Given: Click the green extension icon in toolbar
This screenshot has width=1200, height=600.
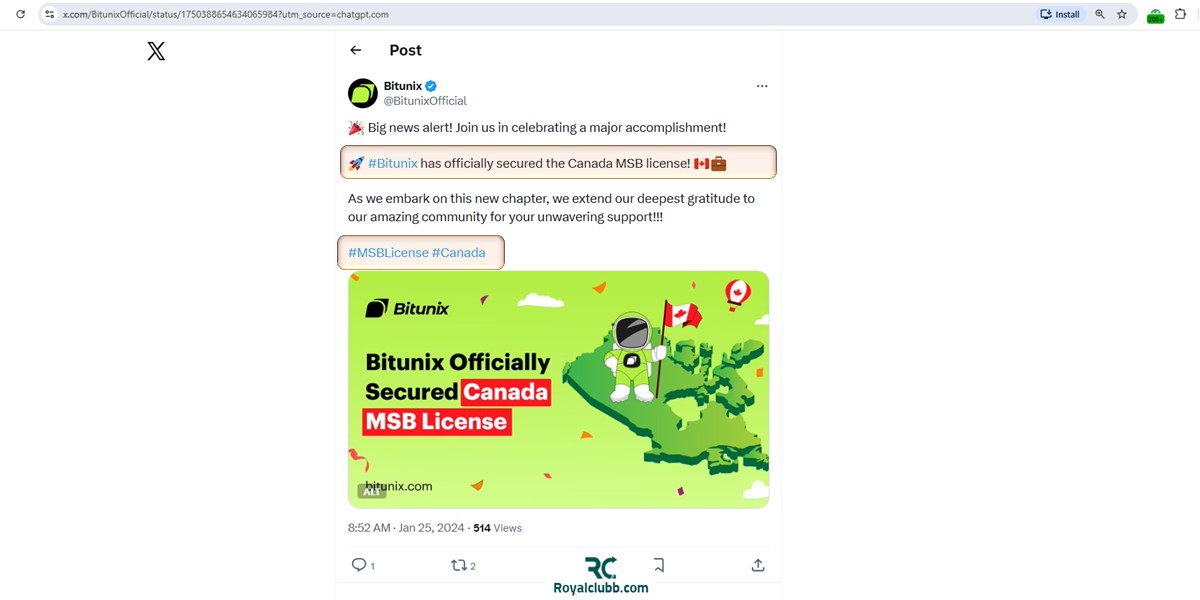Looking at the screenshot, I should (x=1155, y=15).
